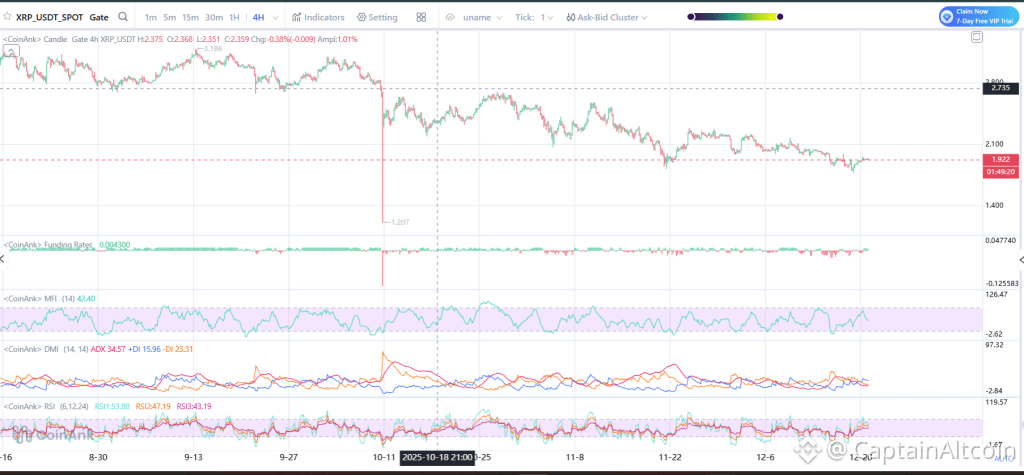Click right handle of color gradient slider
Viewport: 1024px width, 475px height.
coord(780,17)
